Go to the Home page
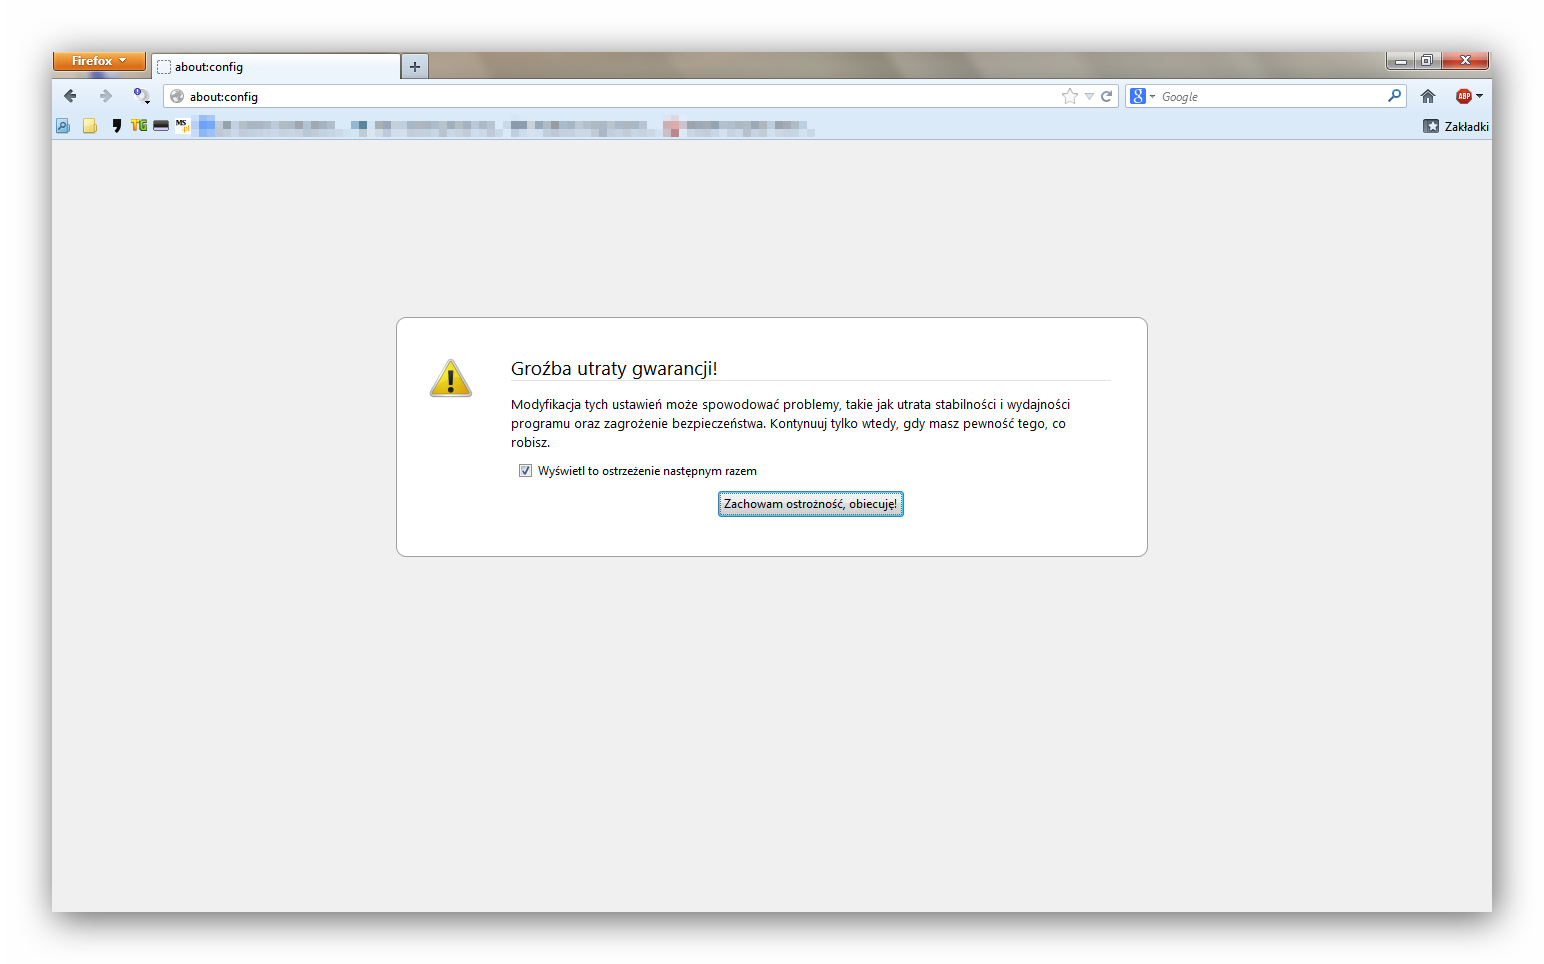 point(1428,96)
